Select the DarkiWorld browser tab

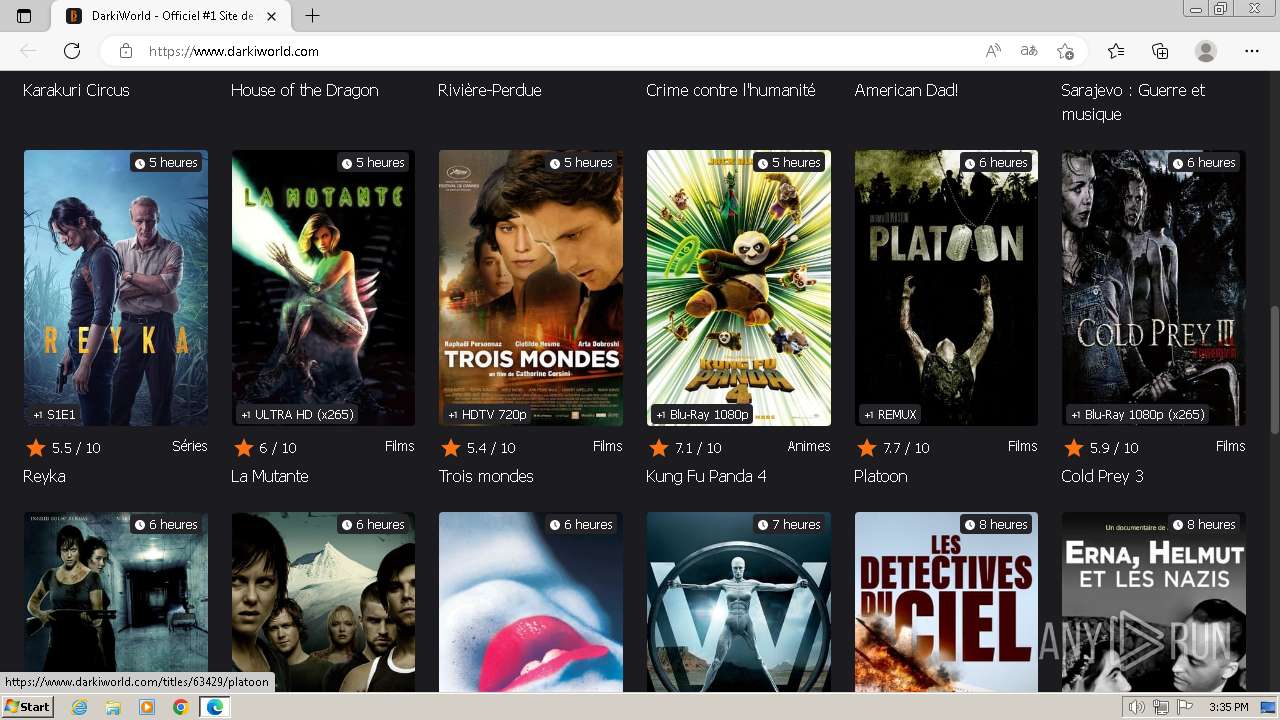[x=170, y=16]
